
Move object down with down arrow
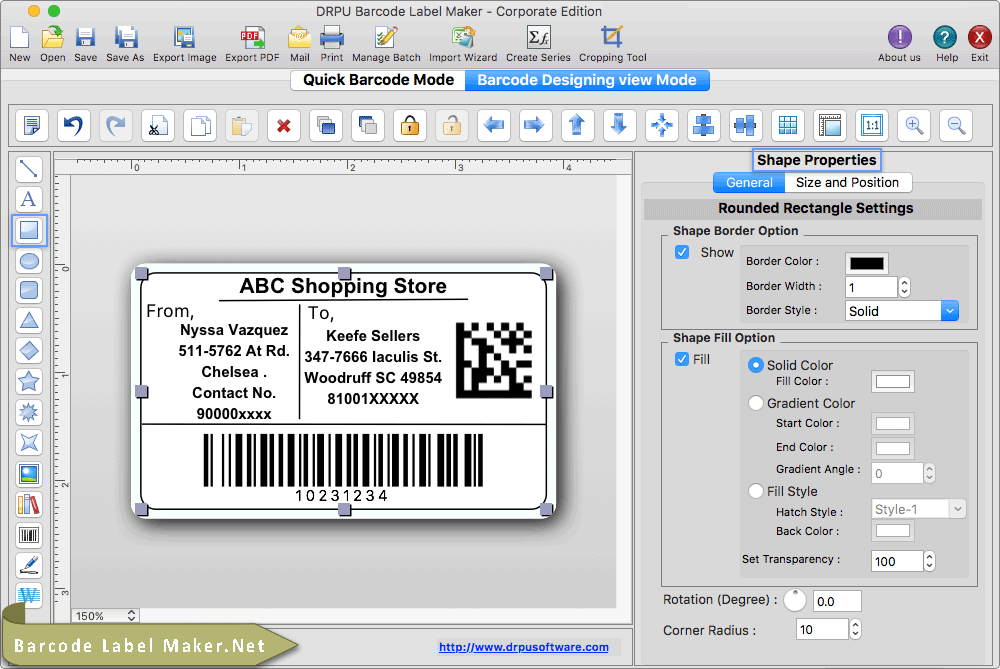point(619,125)
